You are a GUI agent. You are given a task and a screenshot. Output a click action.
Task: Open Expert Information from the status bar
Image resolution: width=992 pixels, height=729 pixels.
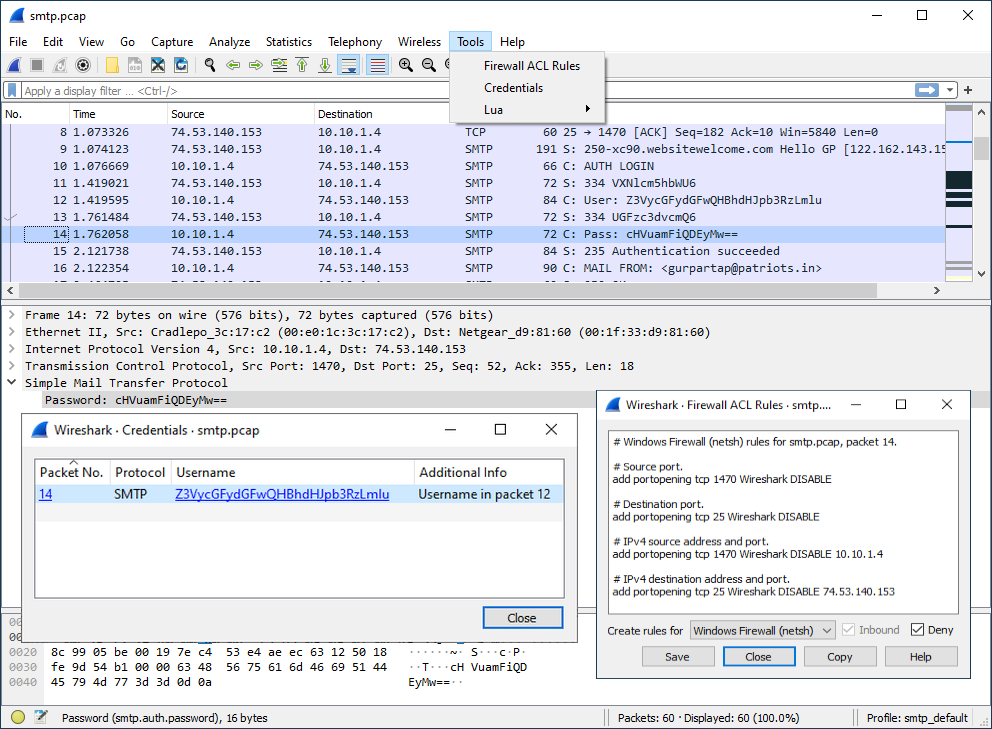[x=17, y=717]
